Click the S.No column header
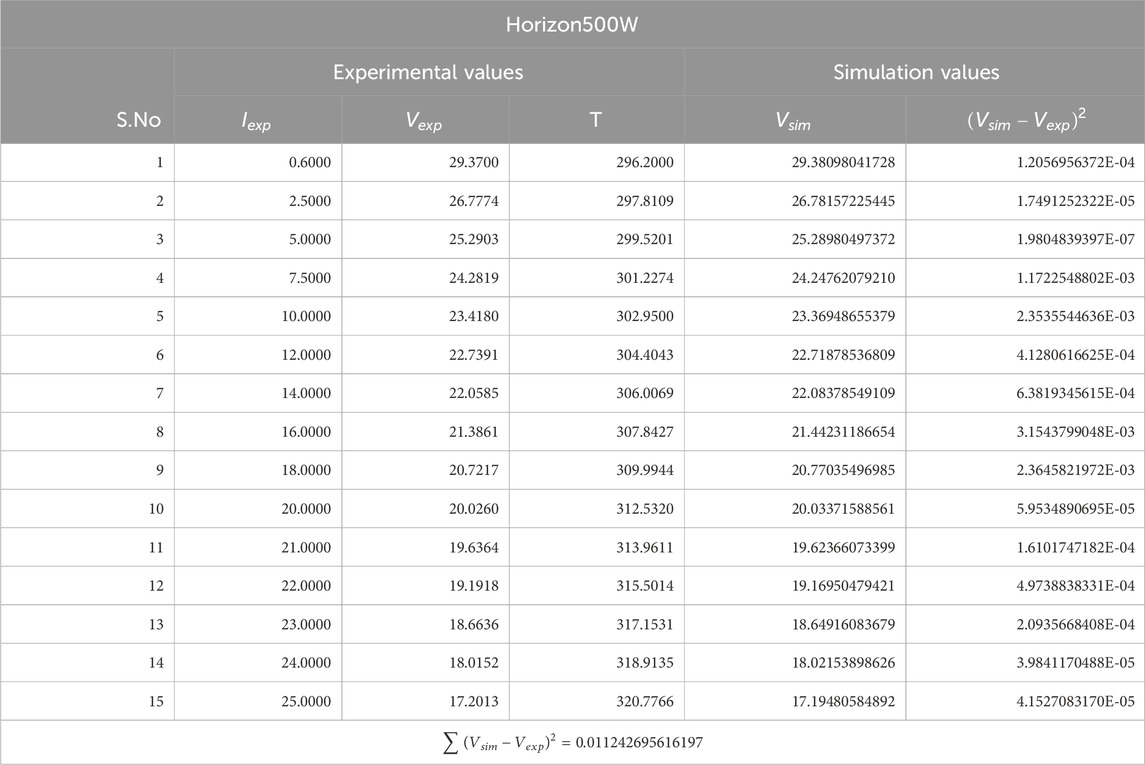This screenshot has width=1145, height=765. 139,120
